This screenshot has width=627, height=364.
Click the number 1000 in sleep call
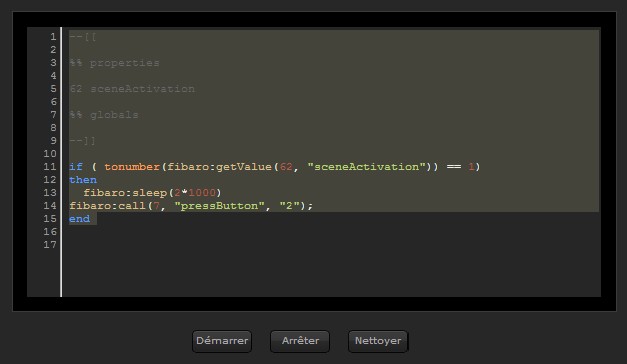click(x=202, y=193)
